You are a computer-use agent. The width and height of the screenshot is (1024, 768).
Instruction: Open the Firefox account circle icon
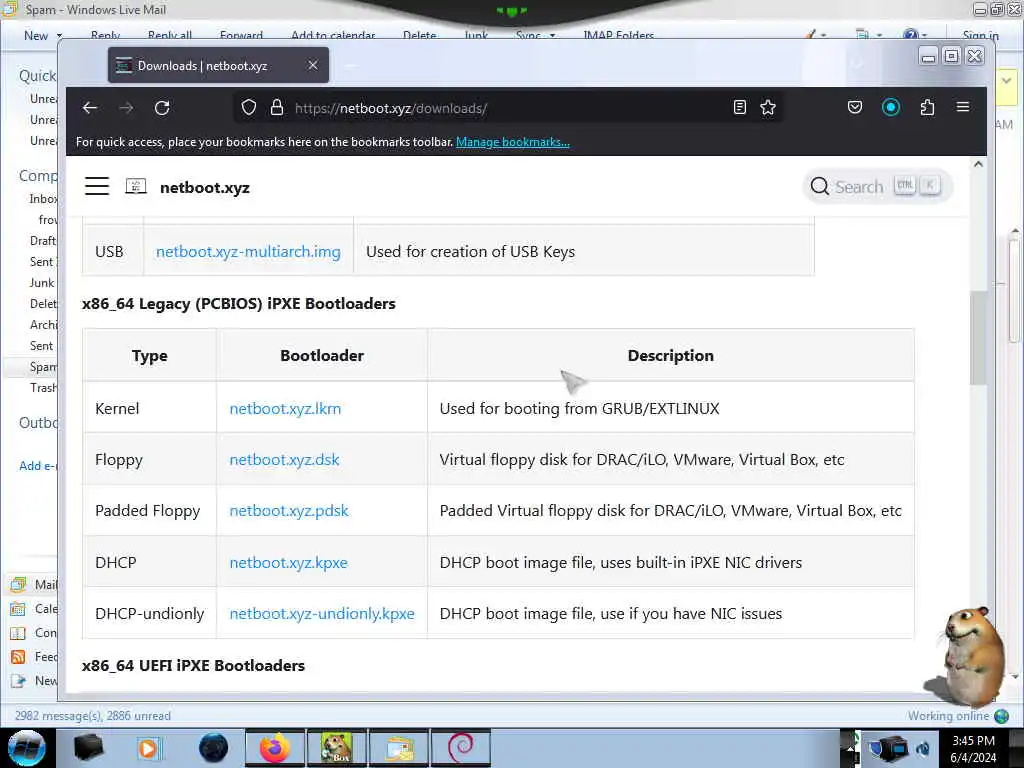pos(891,108)
